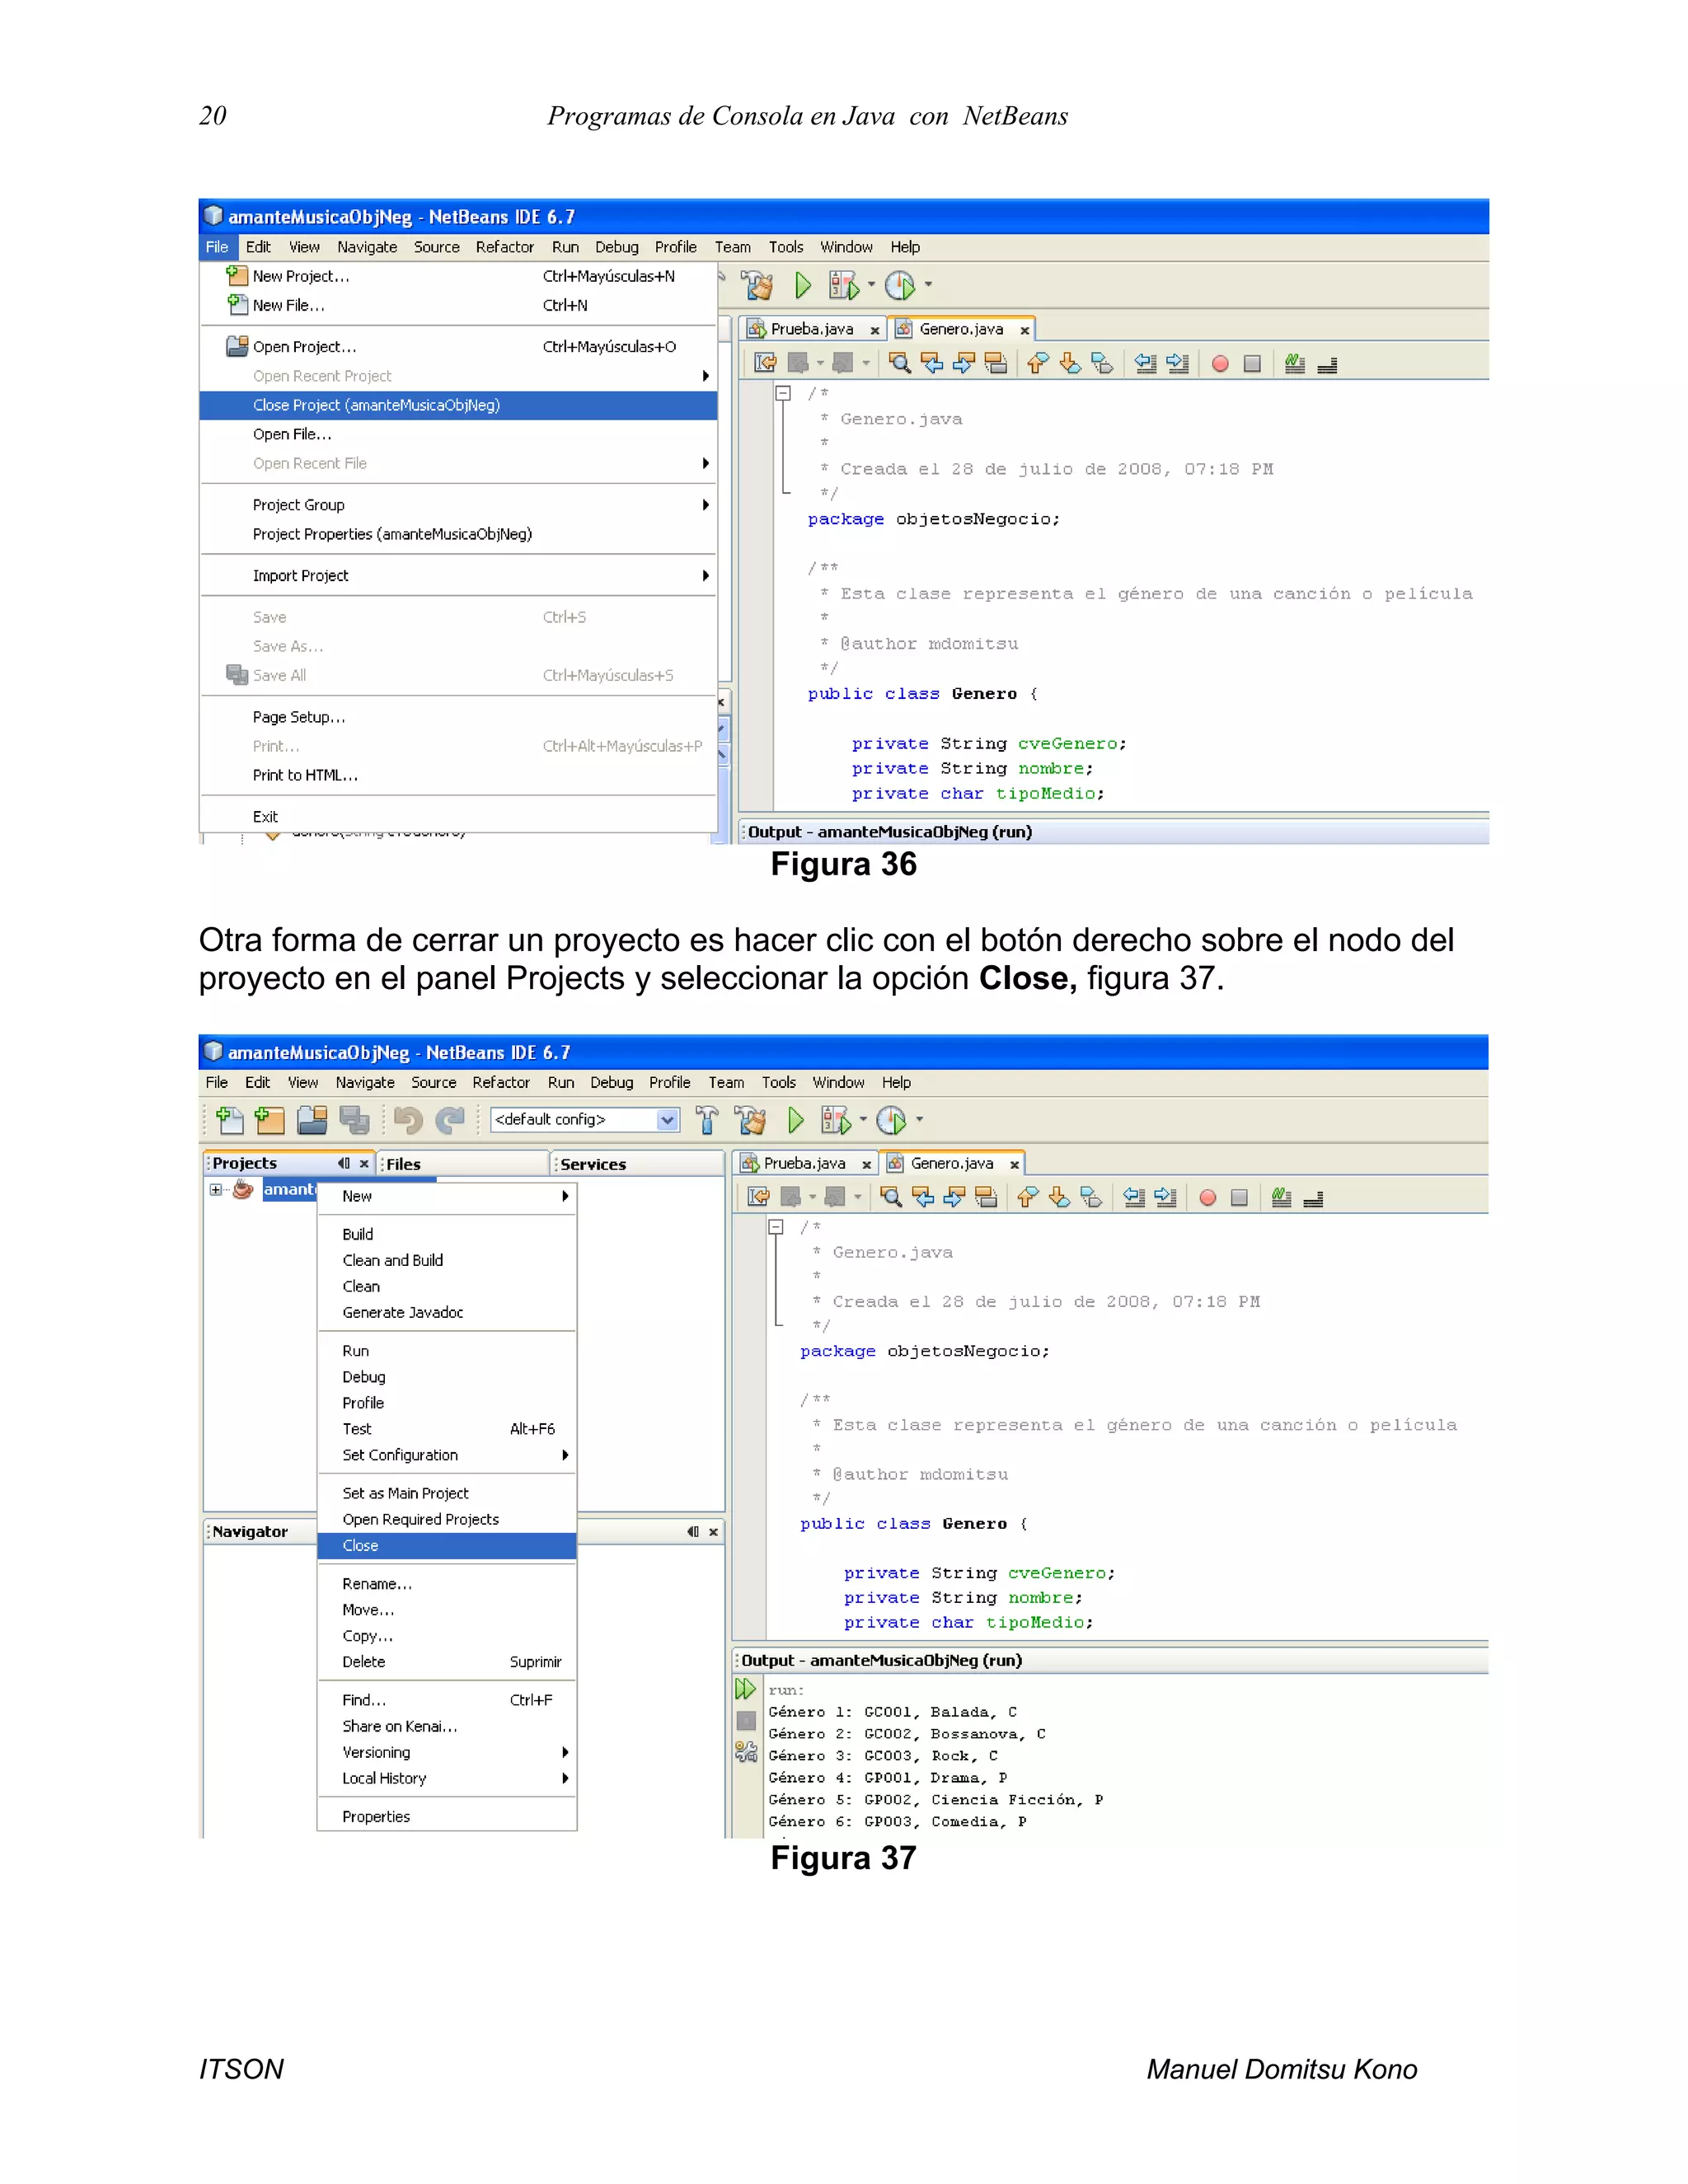Click New File icon in Figura 37 toolbar
The image size is (1688, 2184).
click(x=230, y=1120)
